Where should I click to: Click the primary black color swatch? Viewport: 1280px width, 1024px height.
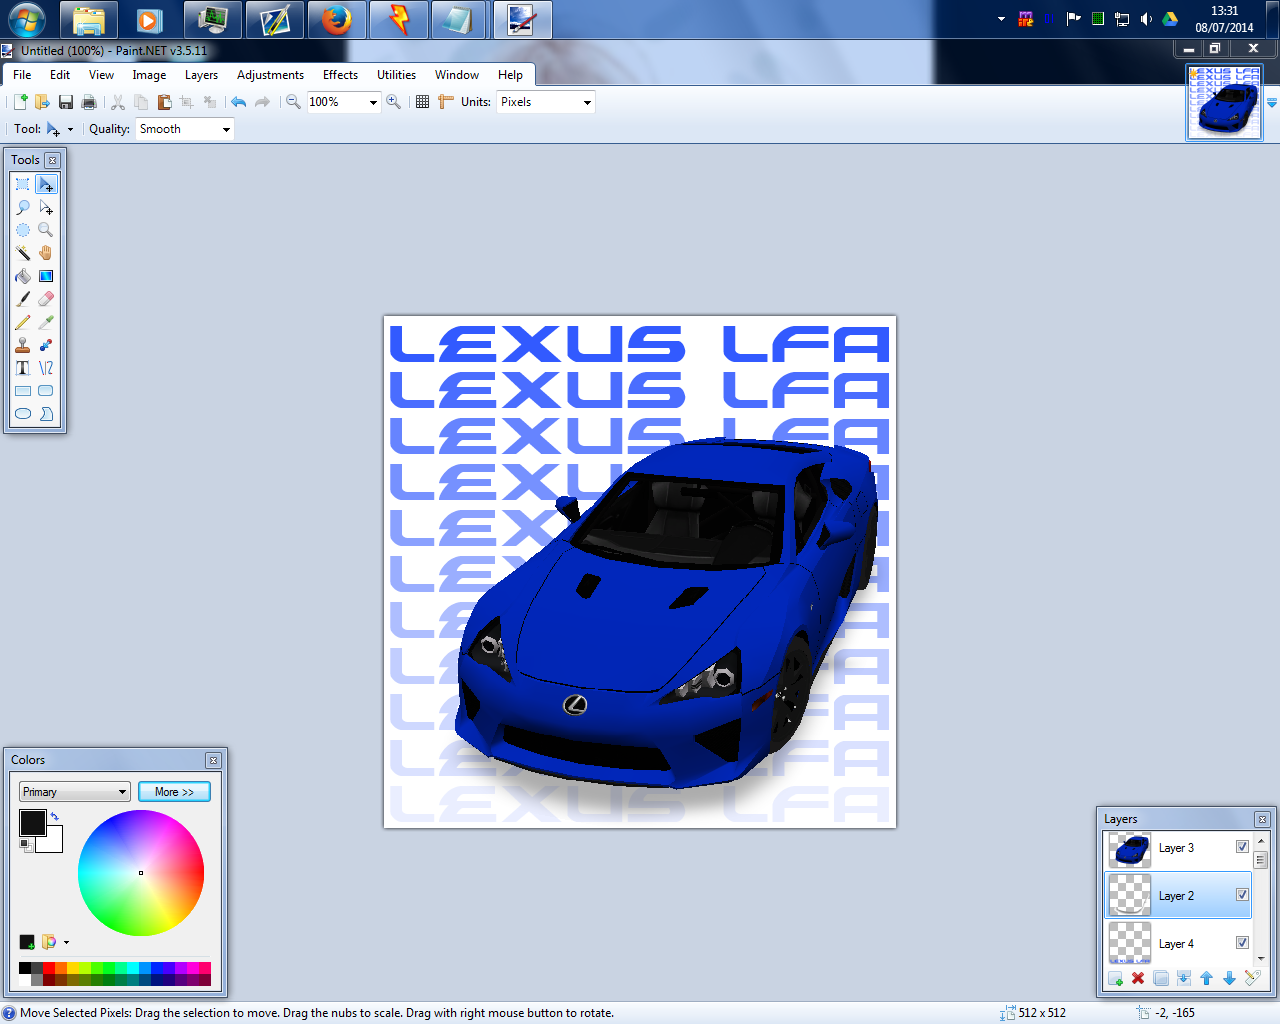[x=32, y=823]
